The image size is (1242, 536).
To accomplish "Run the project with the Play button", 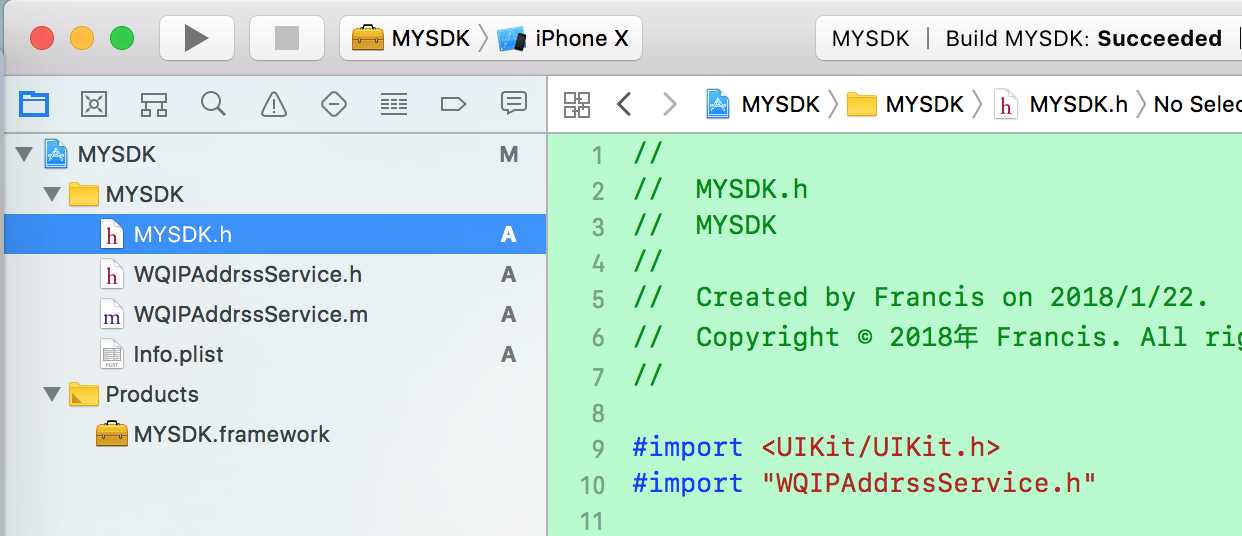I will (x=196, y=38).
